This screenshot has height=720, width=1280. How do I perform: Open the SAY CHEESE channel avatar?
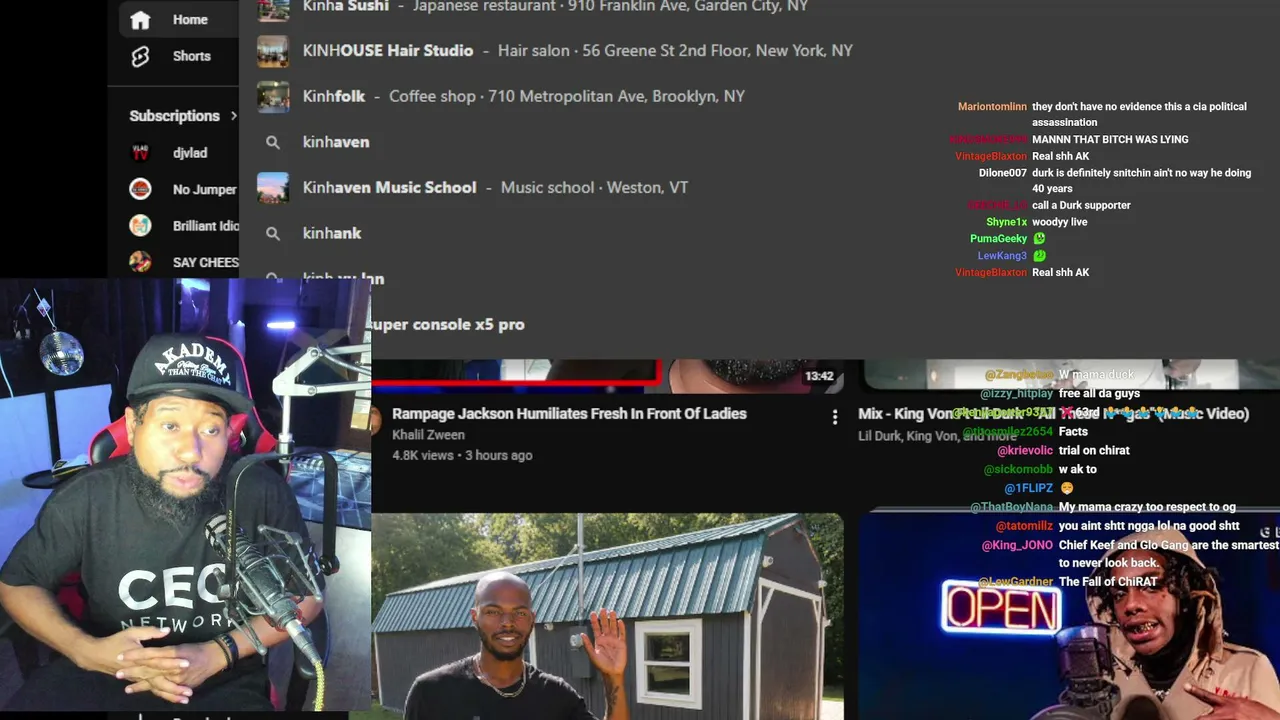[x=140, y=262]
